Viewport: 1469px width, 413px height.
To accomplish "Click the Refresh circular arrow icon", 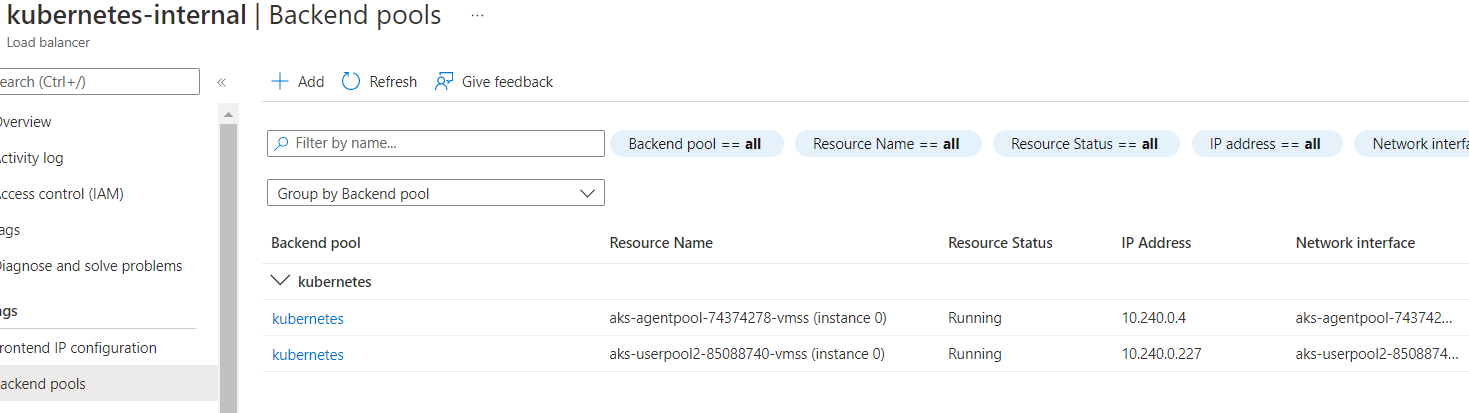I will pos(351,82).
